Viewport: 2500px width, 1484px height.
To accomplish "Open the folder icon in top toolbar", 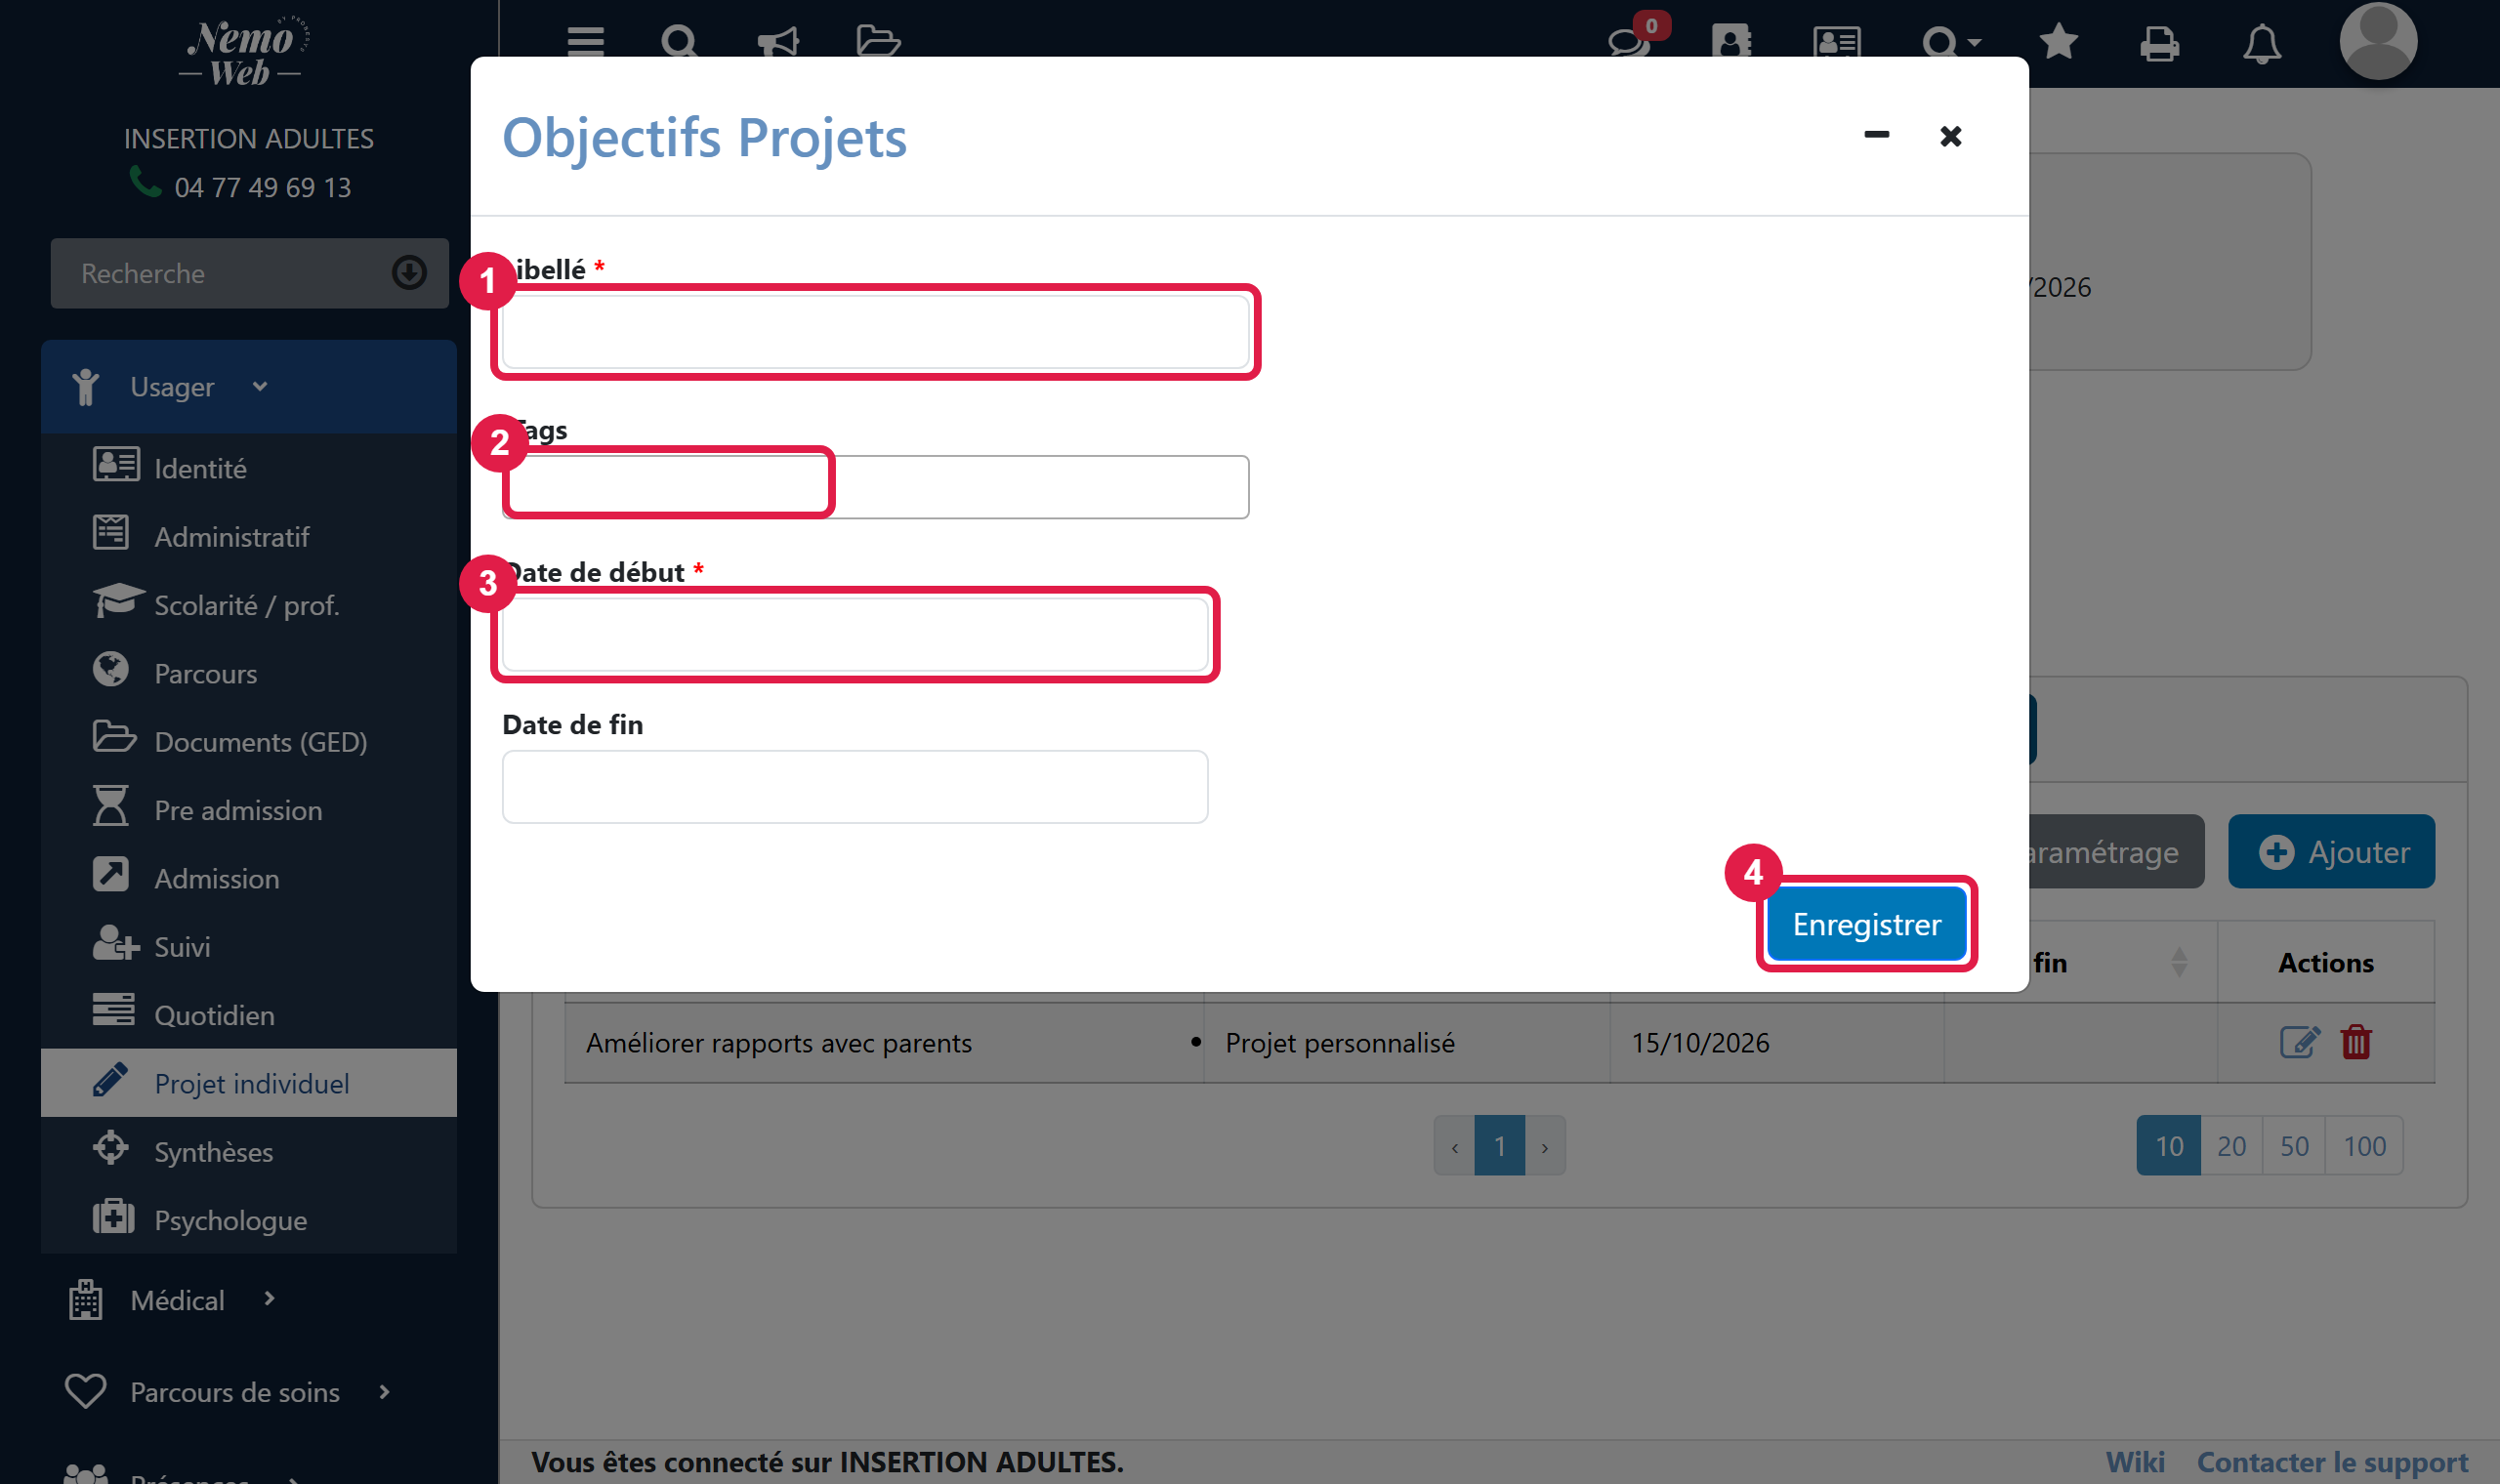I will [879, 42].
